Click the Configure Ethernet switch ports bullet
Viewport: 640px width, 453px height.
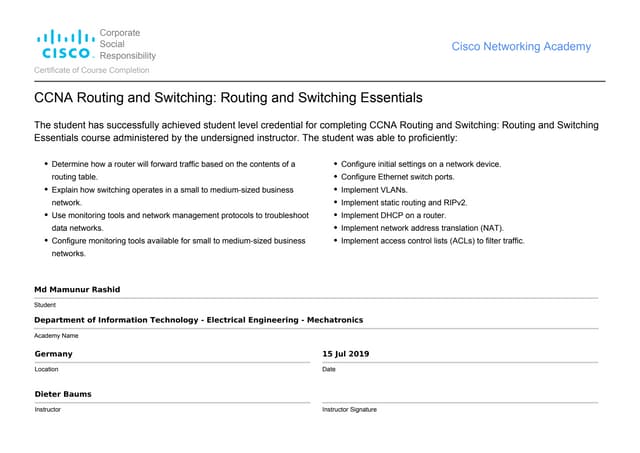397,177
